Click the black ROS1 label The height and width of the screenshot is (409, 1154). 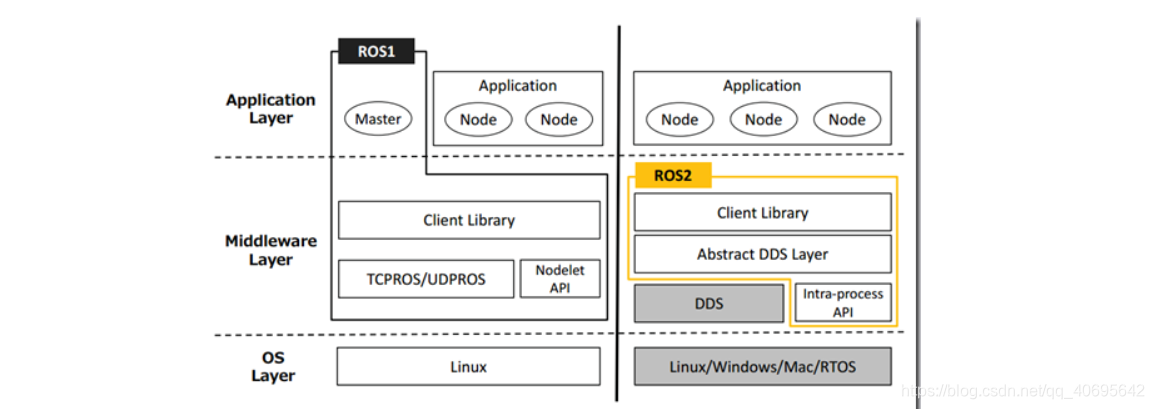[376, 51]
